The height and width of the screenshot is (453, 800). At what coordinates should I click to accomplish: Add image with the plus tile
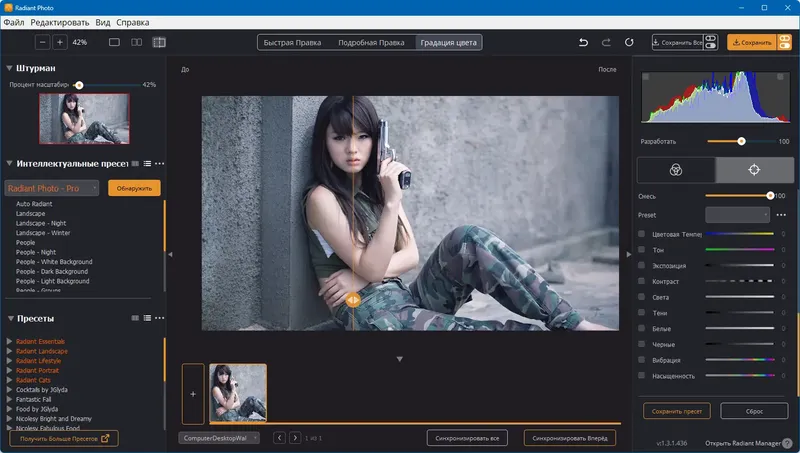[194, 394]
